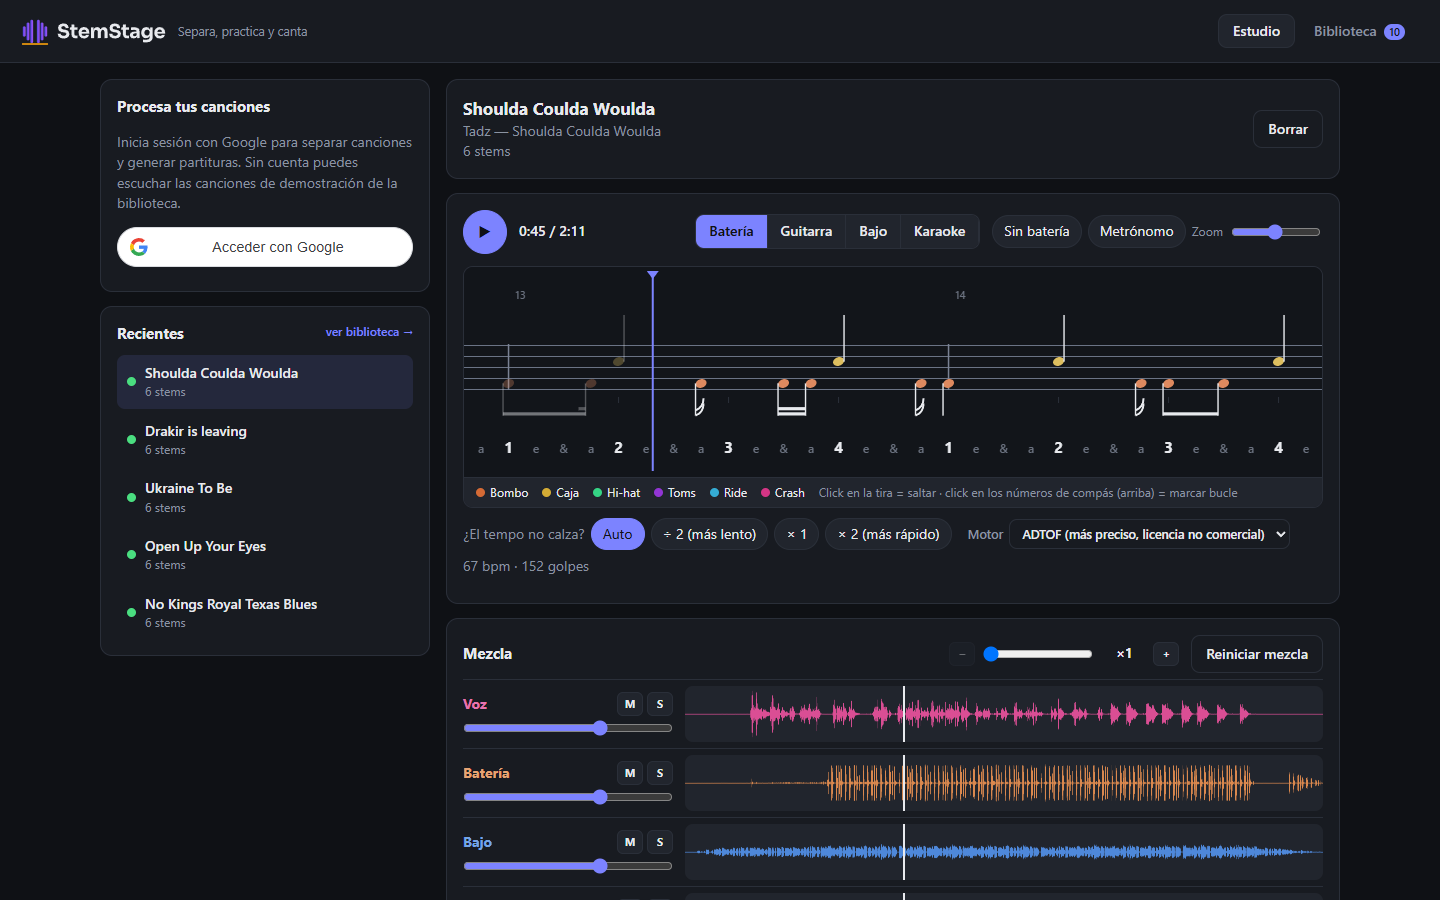Image resolution: width=1440 pixels, height=900 pixels.
Task: Start playback with the play button
Action: [x=485, y=232]
